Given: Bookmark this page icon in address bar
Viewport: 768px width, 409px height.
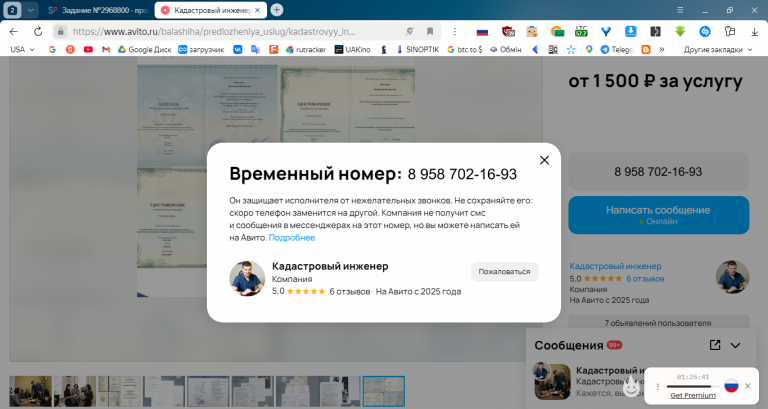Looking at the screenshot, I should click(430, 31).
